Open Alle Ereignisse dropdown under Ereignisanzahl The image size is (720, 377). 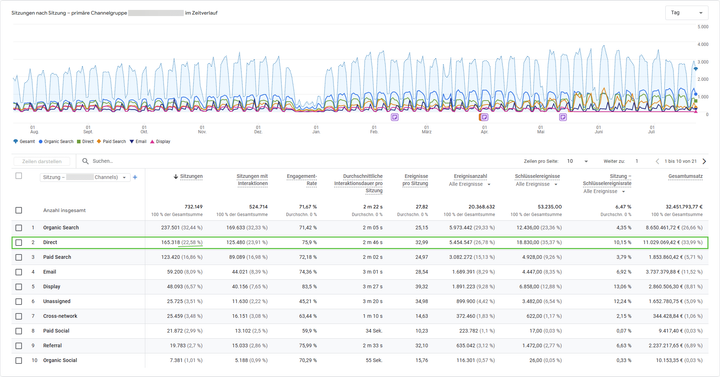pyautogui.click(x=469, y=184)
